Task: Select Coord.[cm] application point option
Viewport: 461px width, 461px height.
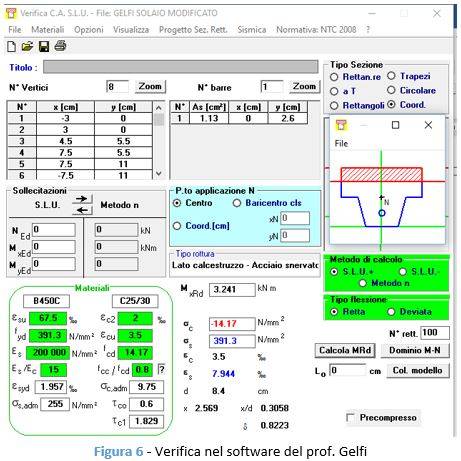Action: 177,226
